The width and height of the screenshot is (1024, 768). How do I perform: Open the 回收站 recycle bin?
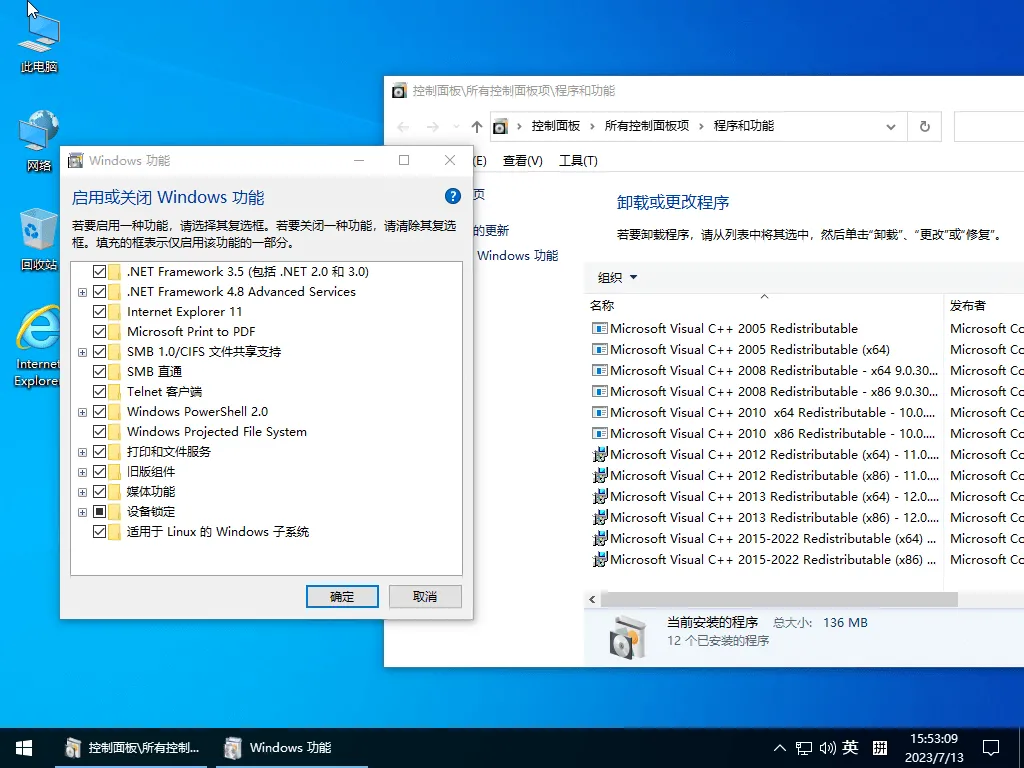(x=37, y=235)
